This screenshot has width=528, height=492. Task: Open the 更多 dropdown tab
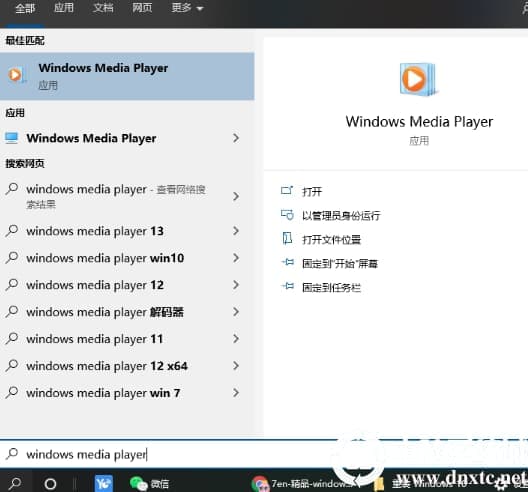click(x=187, y=7)
